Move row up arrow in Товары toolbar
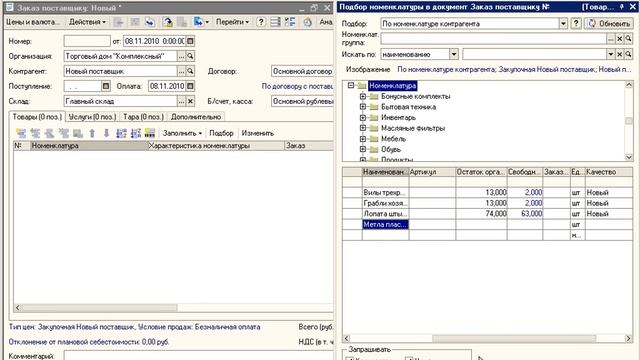 (x=92, y=133)
